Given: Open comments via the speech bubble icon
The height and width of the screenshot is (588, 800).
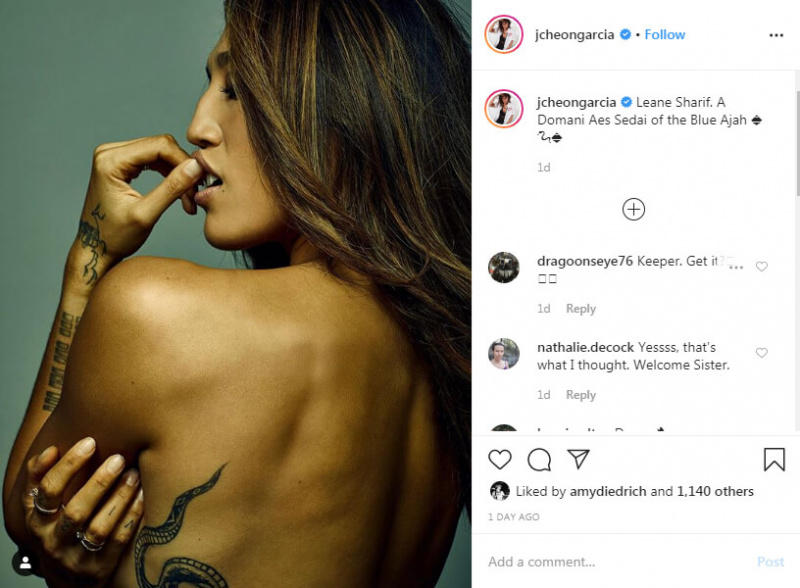Looking at the screenshot, I should point(539,459).
